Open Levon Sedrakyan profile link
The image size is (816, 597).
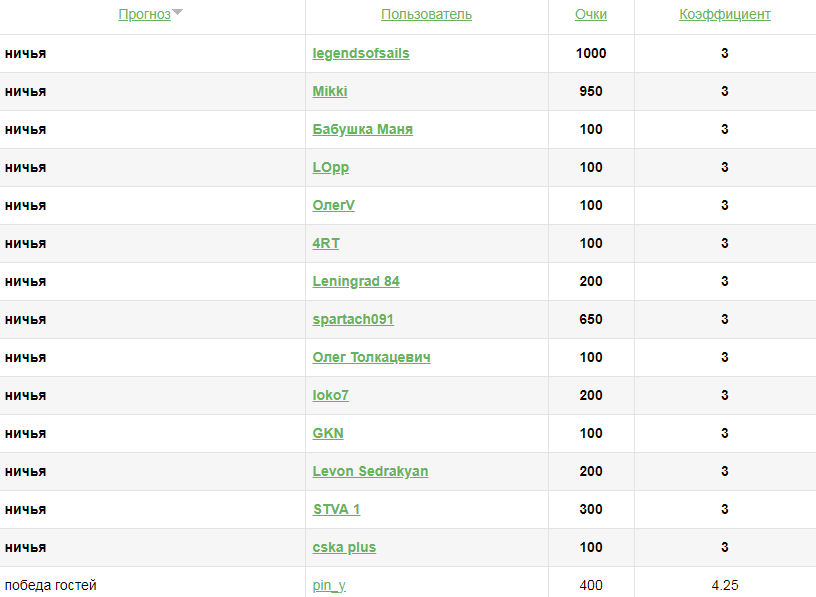click(x=370, y=472)
